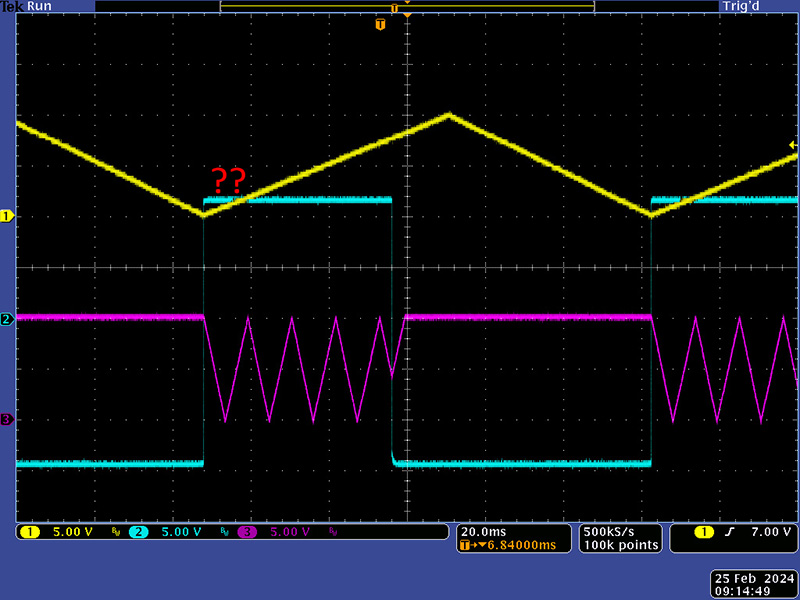Open the 7.00 V trigger level readout

pos(764,532)
